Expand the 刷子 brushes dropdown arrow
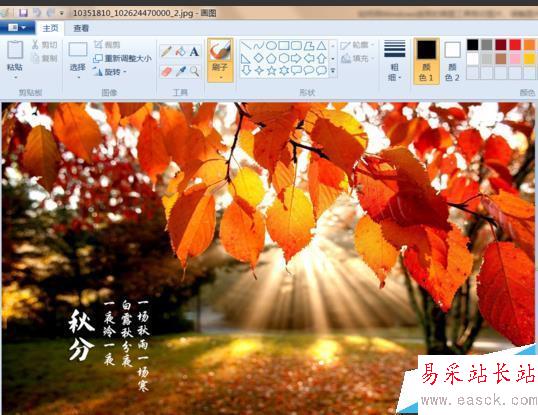 [x=220, y=77]
